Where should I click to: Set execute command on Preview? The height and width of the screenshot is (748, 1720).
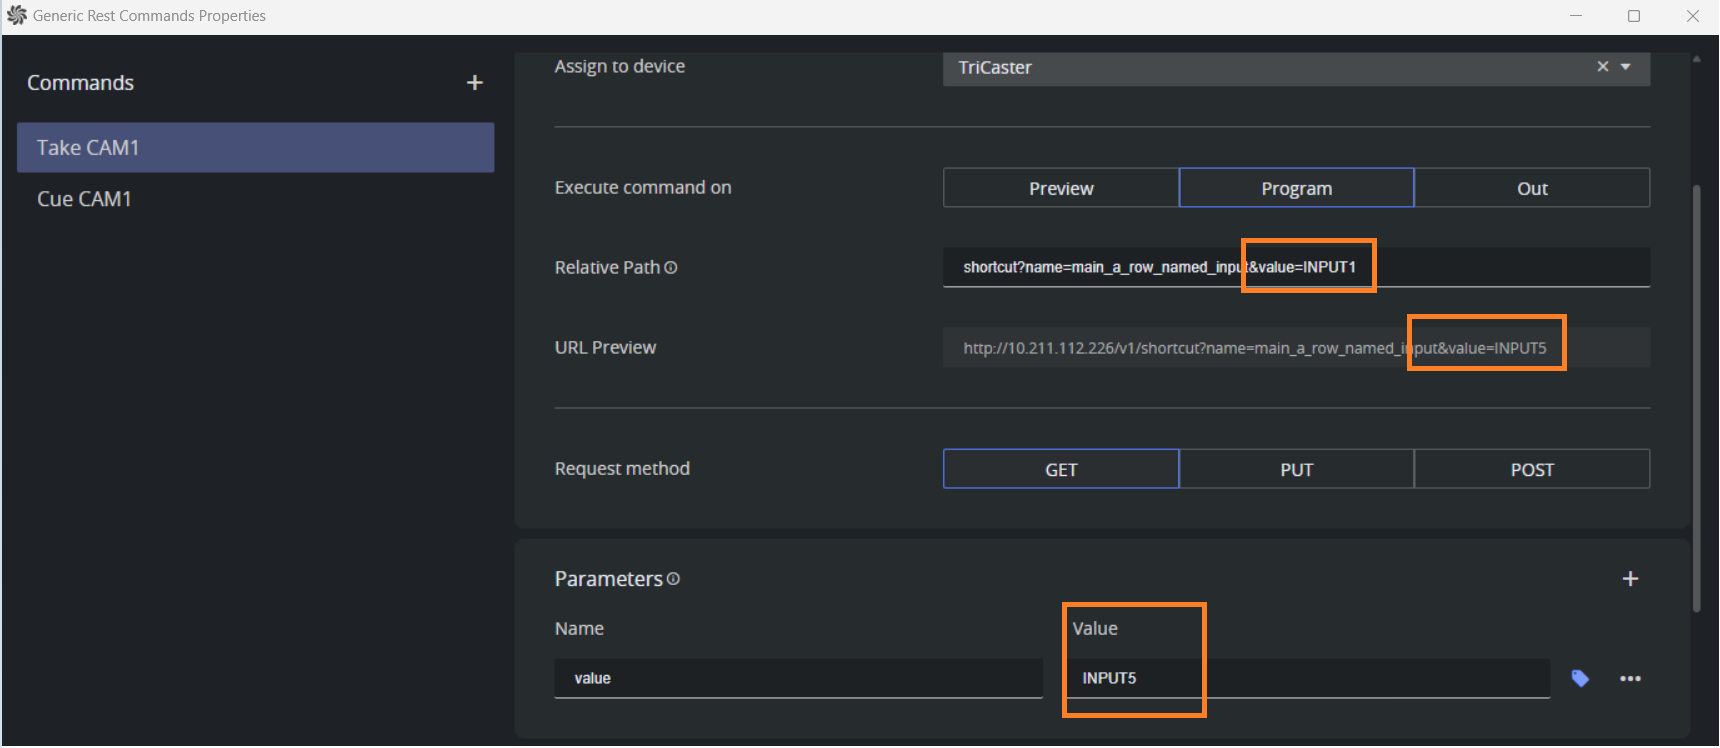coord(1061,188)
